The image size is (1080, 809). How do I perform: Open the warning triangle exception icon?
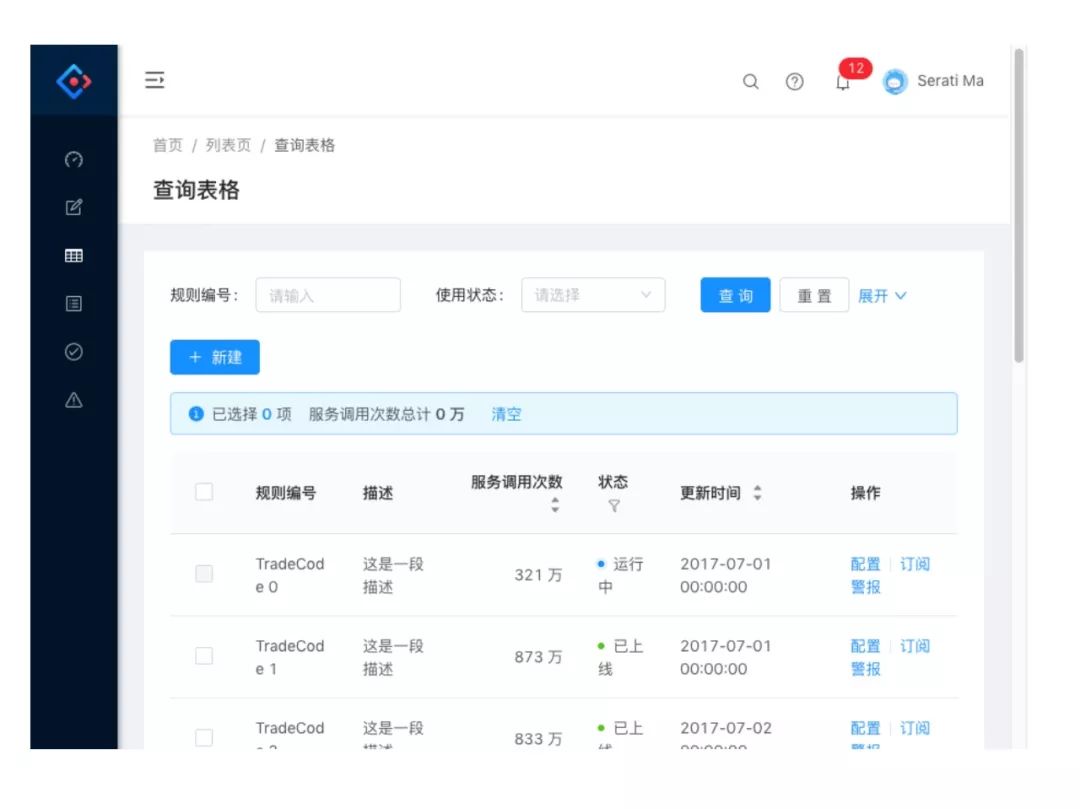tap(73, 400)
